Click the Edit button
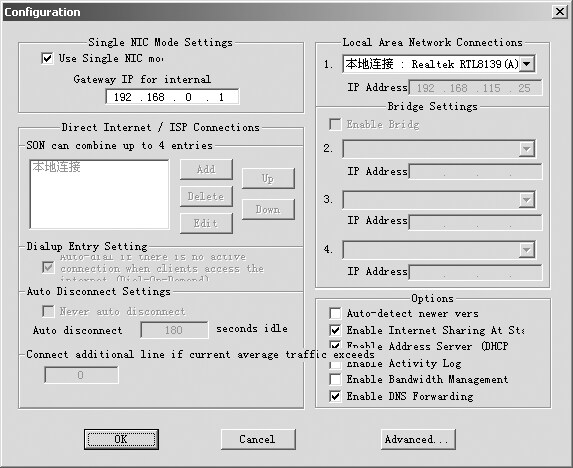Image resolution: width=573 pixels, height=468 pixels. point(206,223)
